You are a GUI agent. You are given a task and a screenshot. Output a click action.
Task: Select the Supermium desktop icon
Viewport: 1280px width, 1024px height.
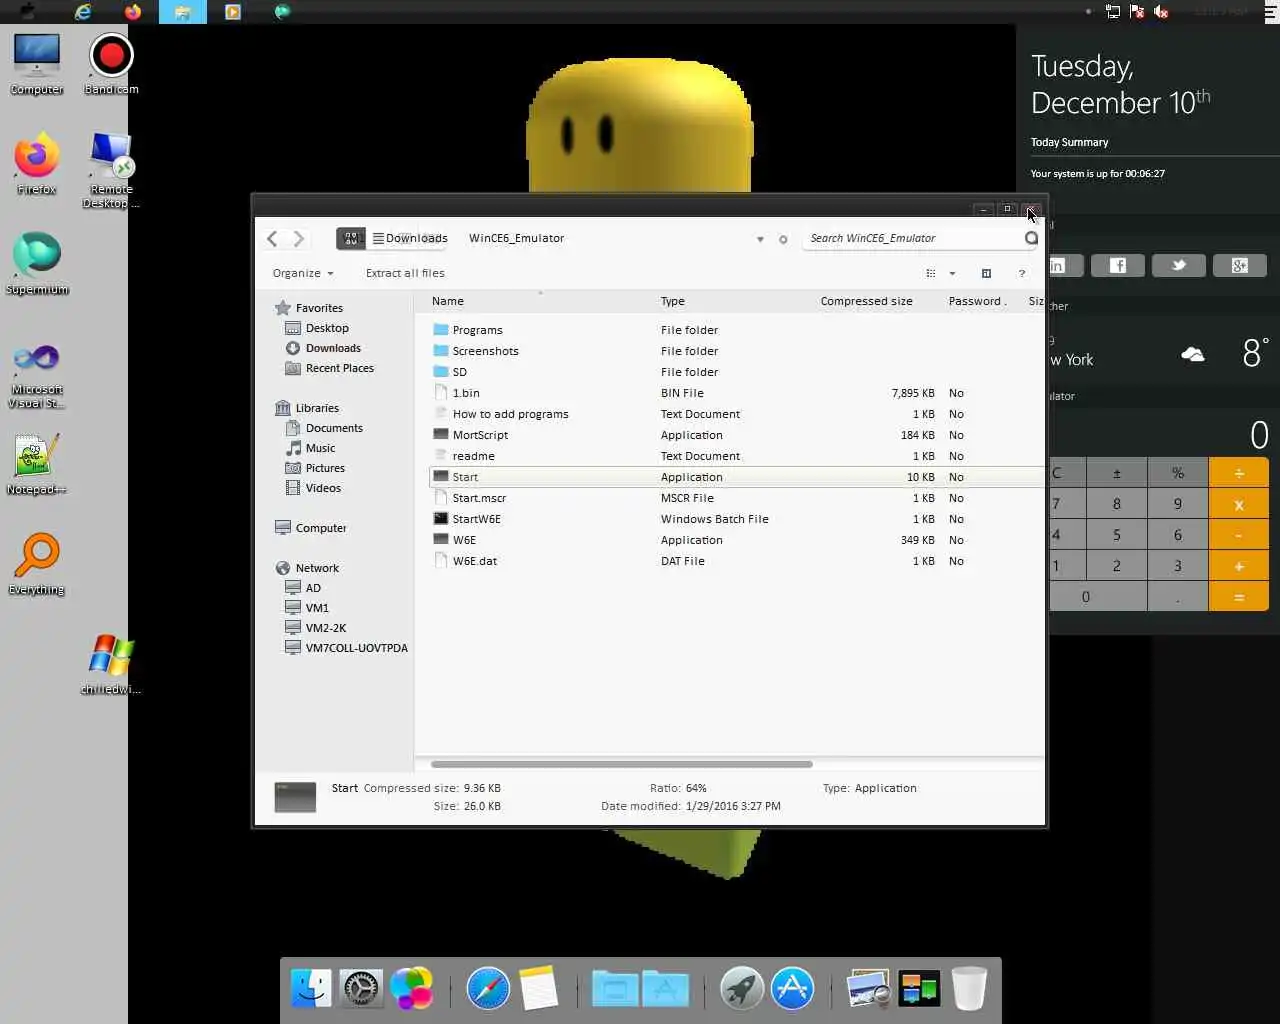click(37, 264)
